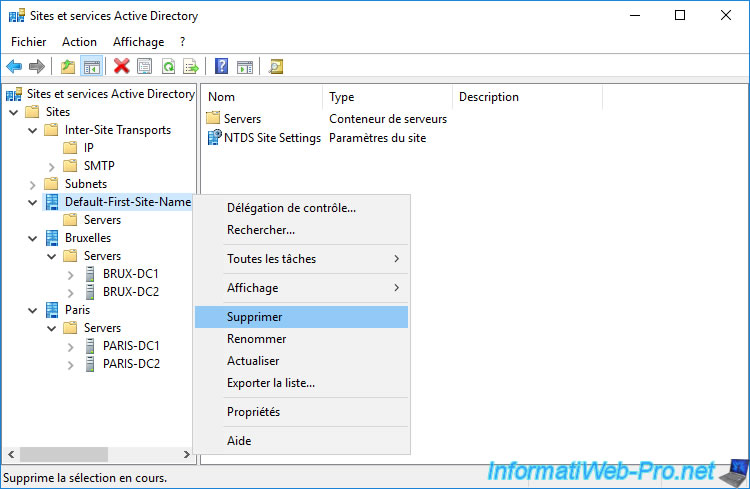Click the red X delete toolbar icon

pos(122,67)
